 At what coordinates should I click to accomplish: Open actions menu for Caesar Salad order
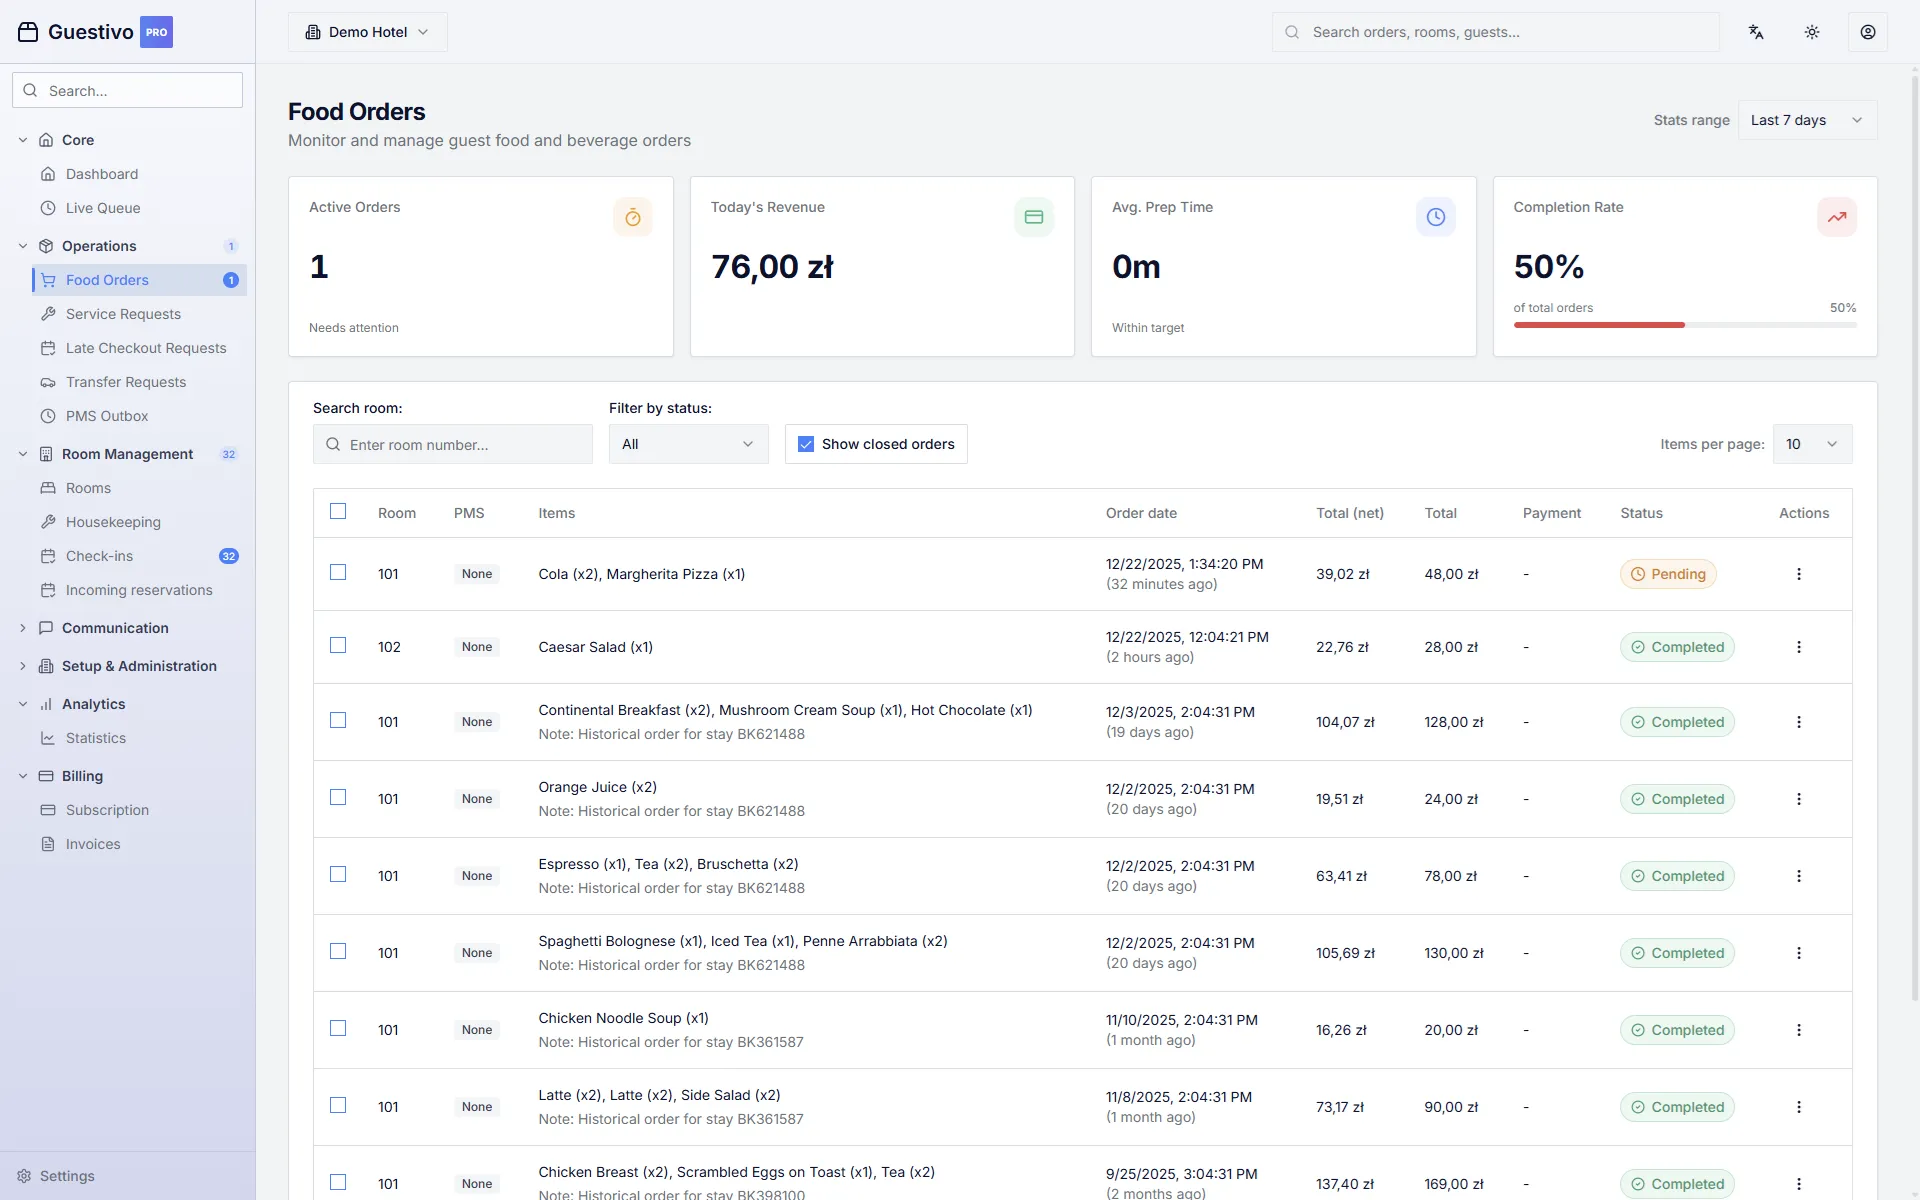click(x=1798, y=647)
